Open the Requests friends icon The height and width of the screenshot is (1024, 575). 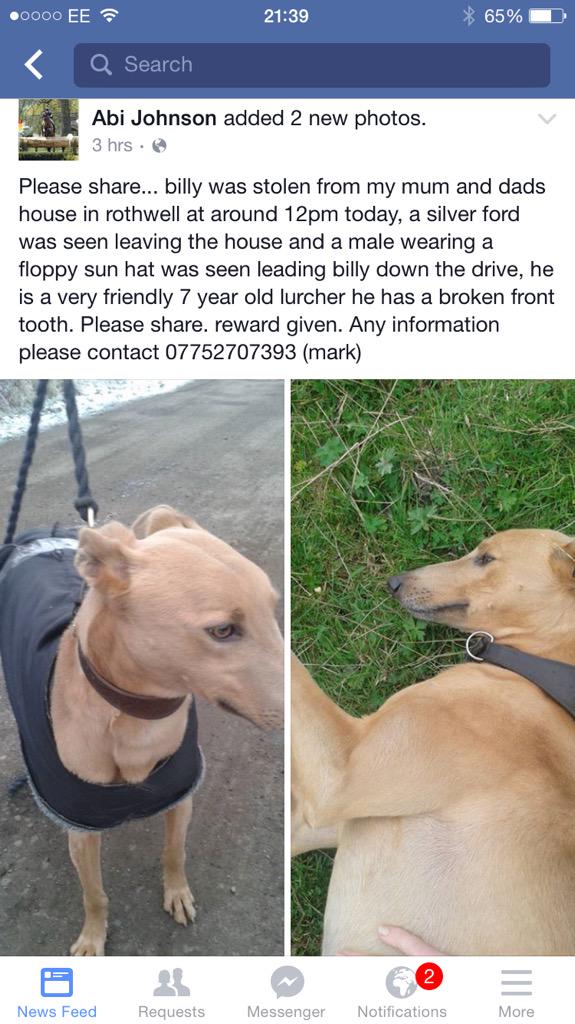point(171,982)
